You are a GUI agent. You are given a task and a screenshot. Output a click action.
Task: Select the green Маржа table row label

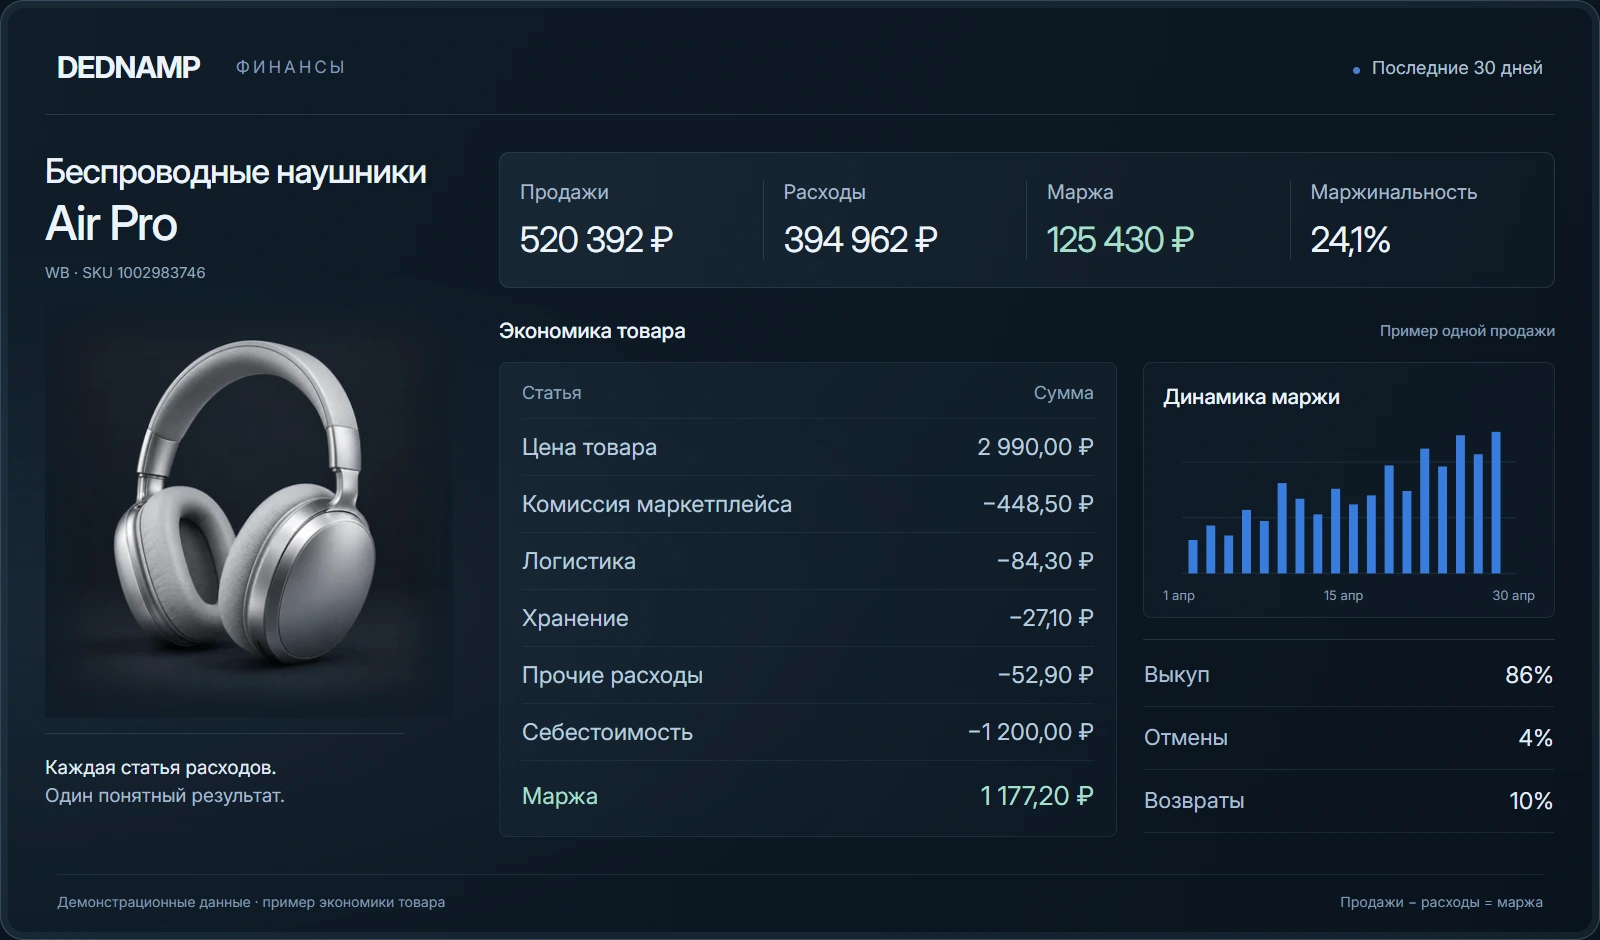click(560, 796)
